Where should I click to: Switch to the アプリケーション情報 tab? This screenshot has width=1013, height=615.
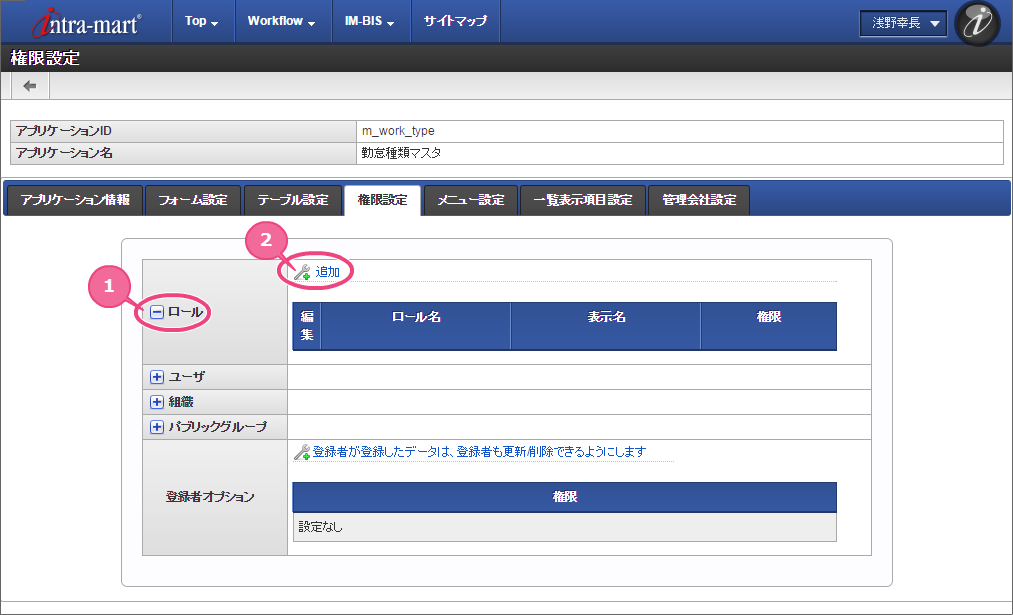tap(75, 200)
